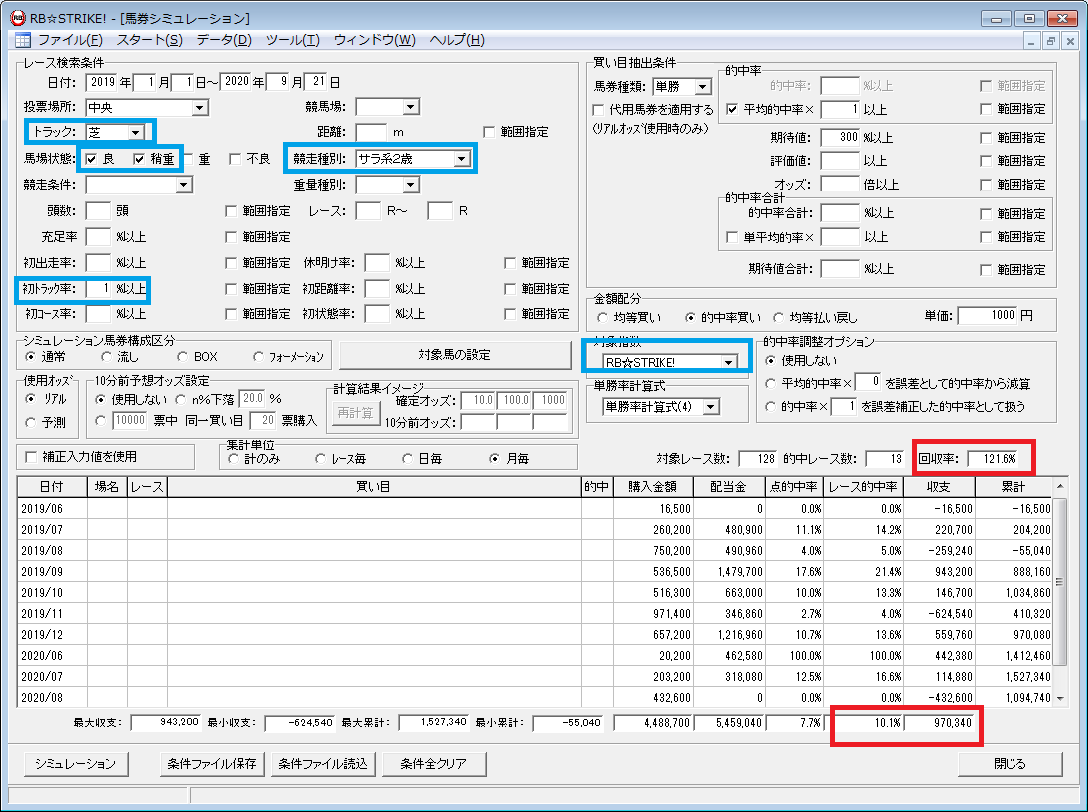Uncheck the 良 track condition checkbox
The height and width of the screenshot is (812, 1088).
click(91, 159)
